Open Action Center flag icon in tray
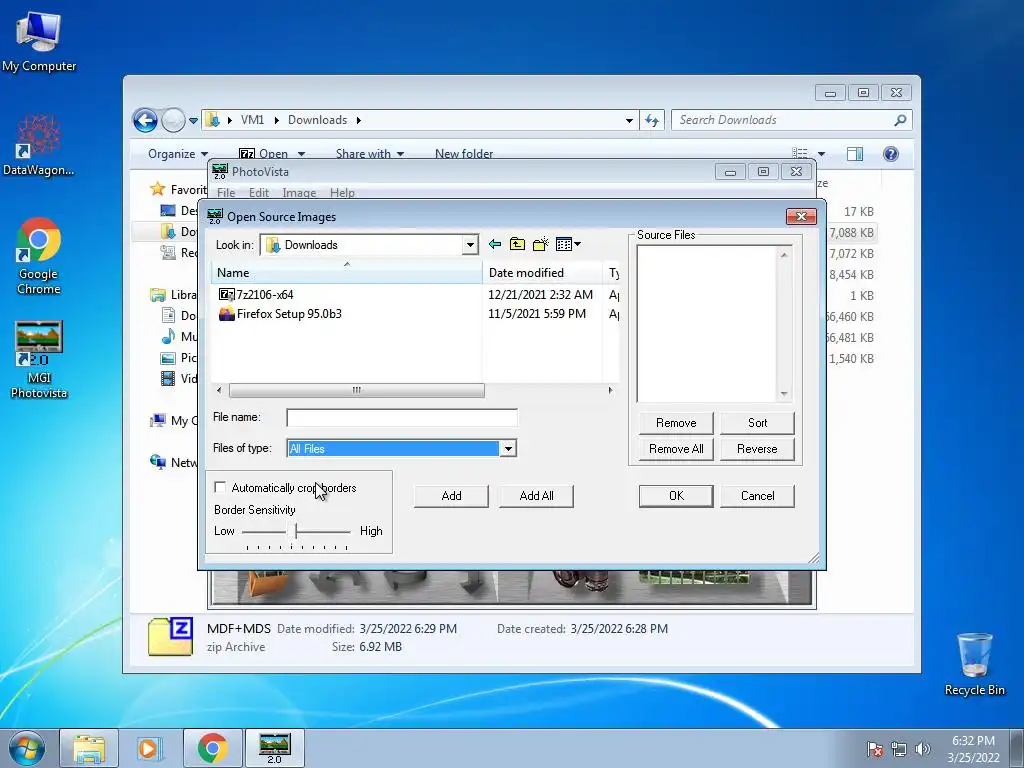Viewport: 1024px width, 768px height. 874,749
